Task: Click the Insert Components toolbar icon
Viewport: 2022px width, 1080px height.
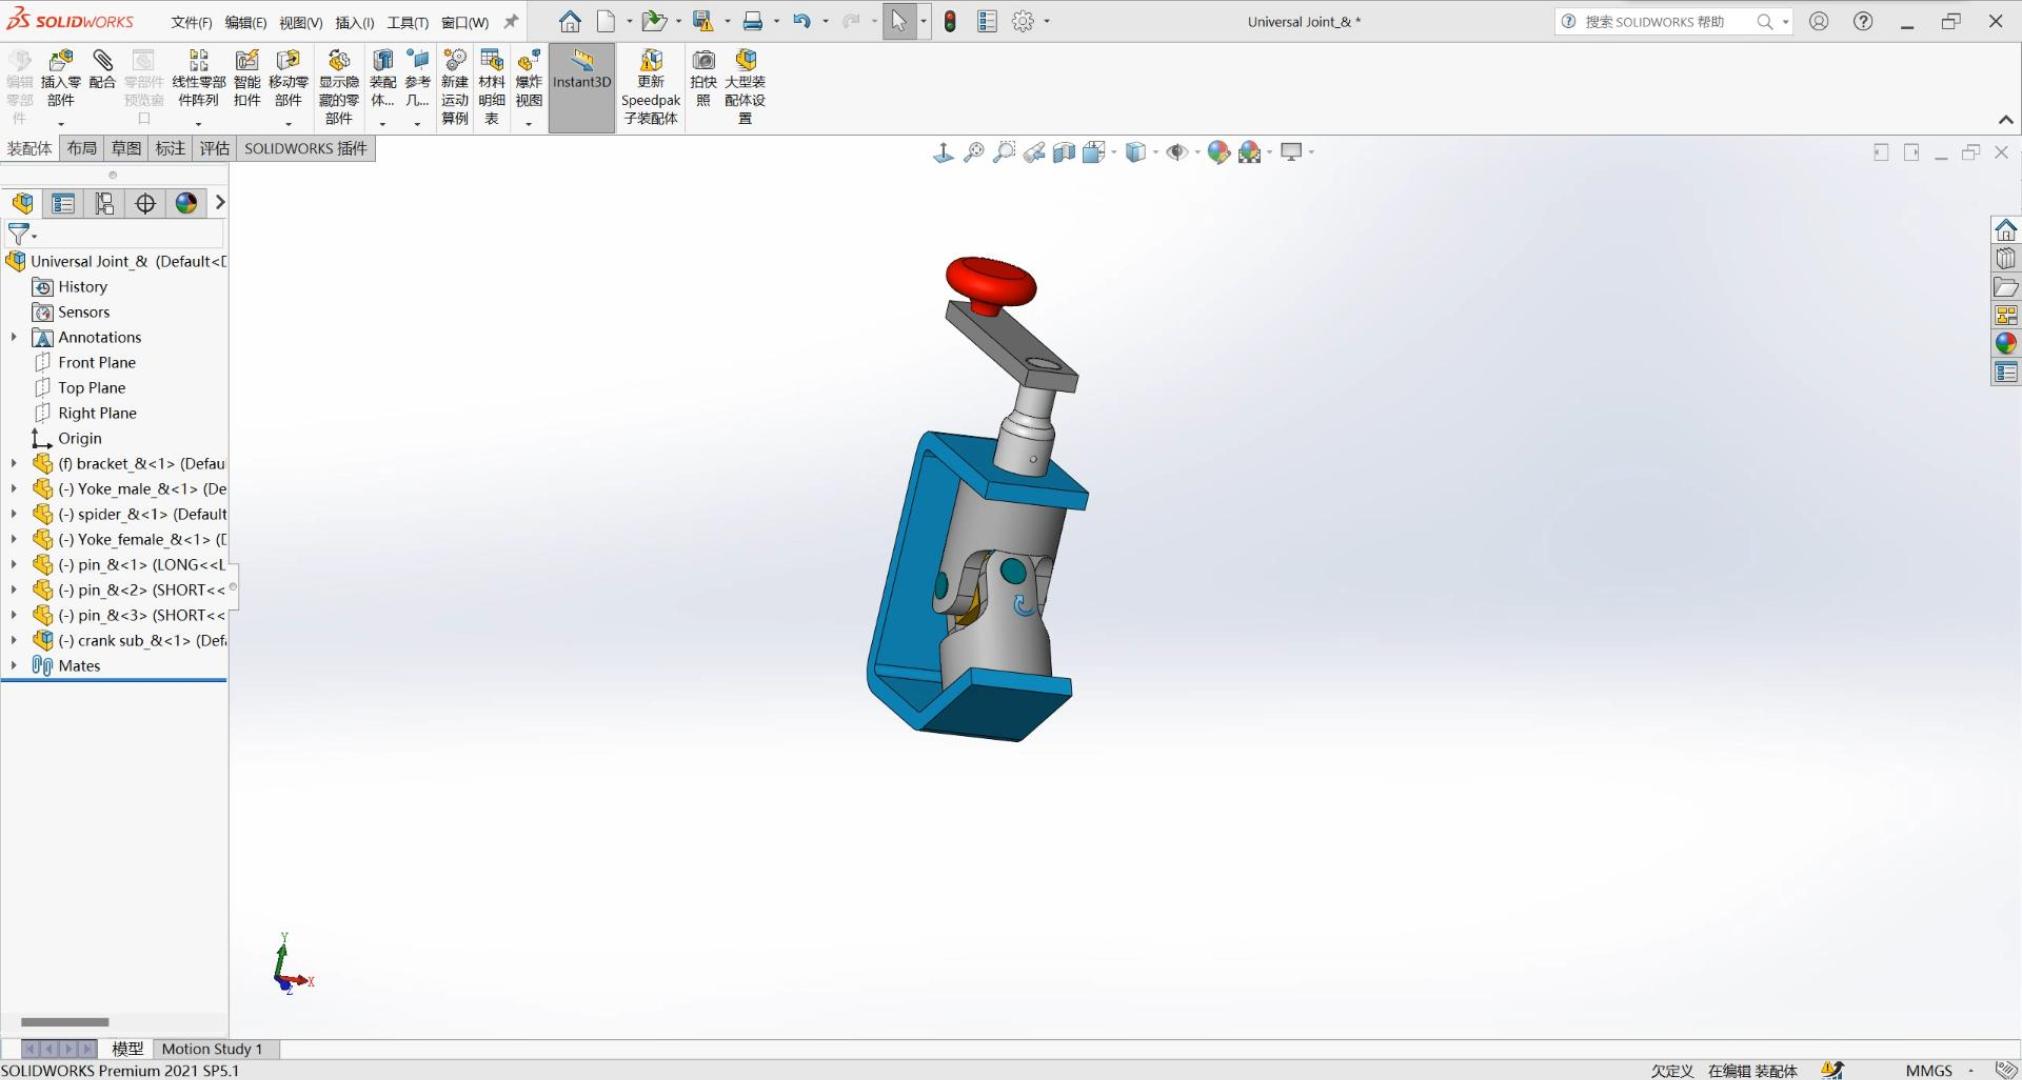Action: [60, 62]
